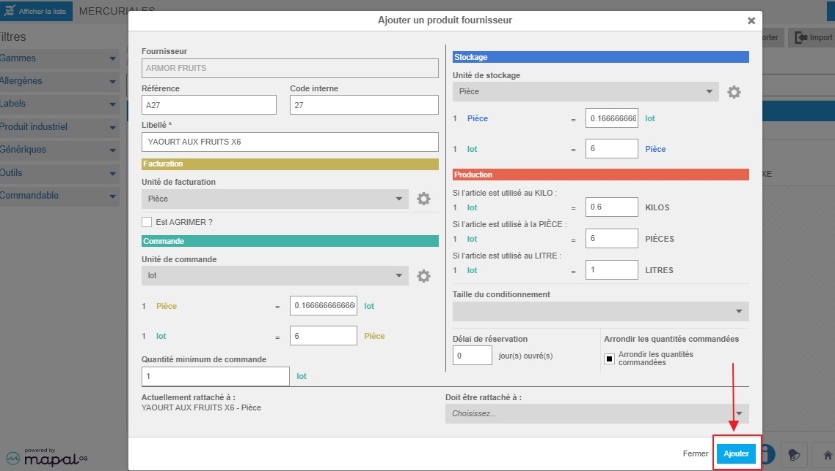Screen dimensions: 835x471
Task: Click the Stockage Pièce-to-lot conversion field
Action: click(x=611, y=118)
